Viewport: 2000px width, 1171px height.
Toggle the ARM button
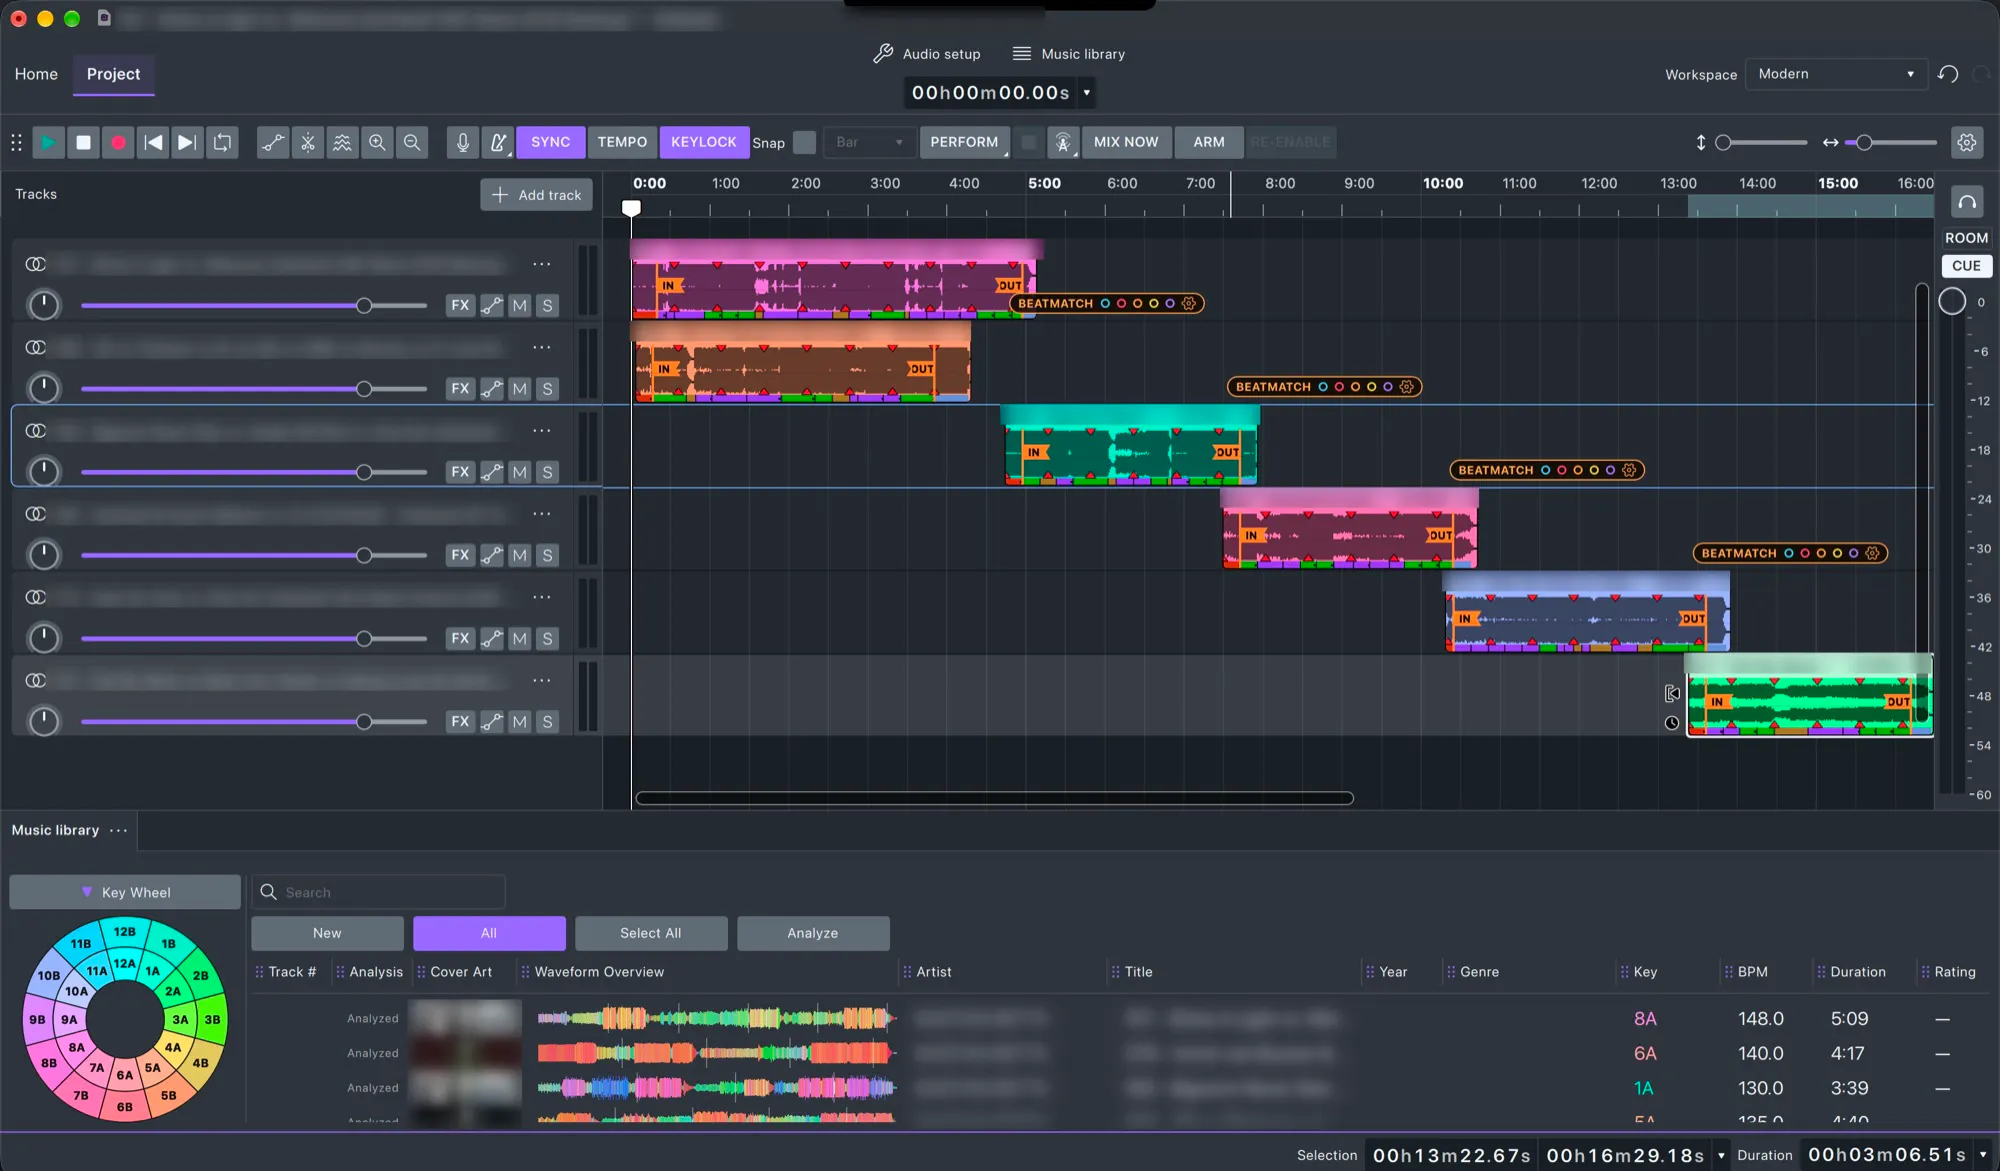[x=1209, y=142]
